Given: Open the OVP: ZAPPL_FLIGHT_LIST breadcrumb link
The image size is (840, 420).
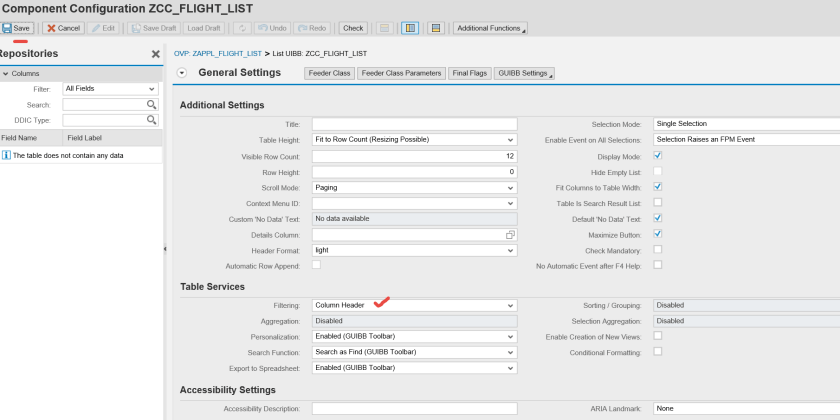Looking at the screenshot, I should 218,52.
